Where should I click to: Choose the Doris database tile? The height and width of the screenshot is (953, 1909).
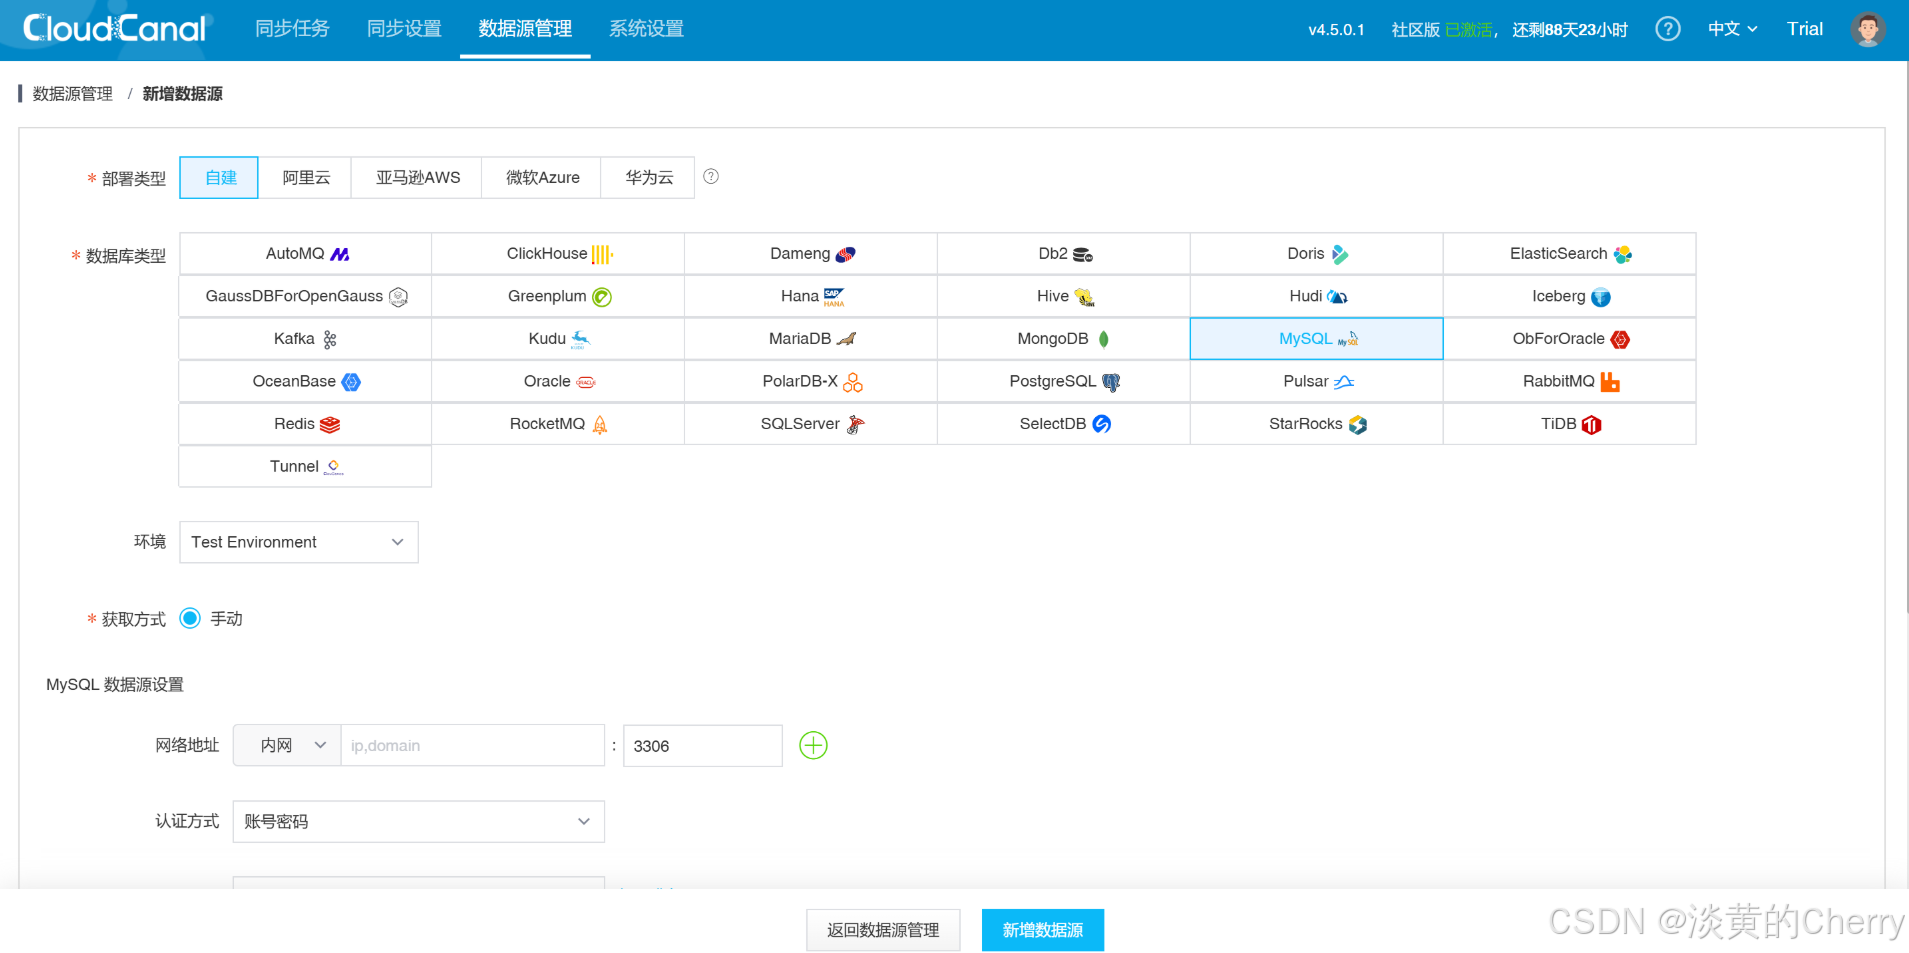tap(1317, 254)
